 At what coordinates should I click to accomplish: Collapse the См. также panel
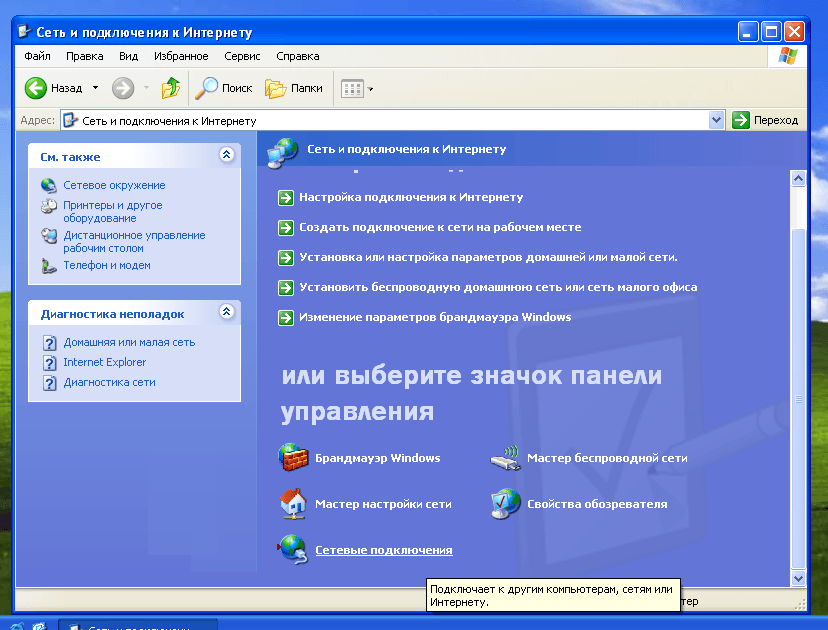click(x=226, y=155)
